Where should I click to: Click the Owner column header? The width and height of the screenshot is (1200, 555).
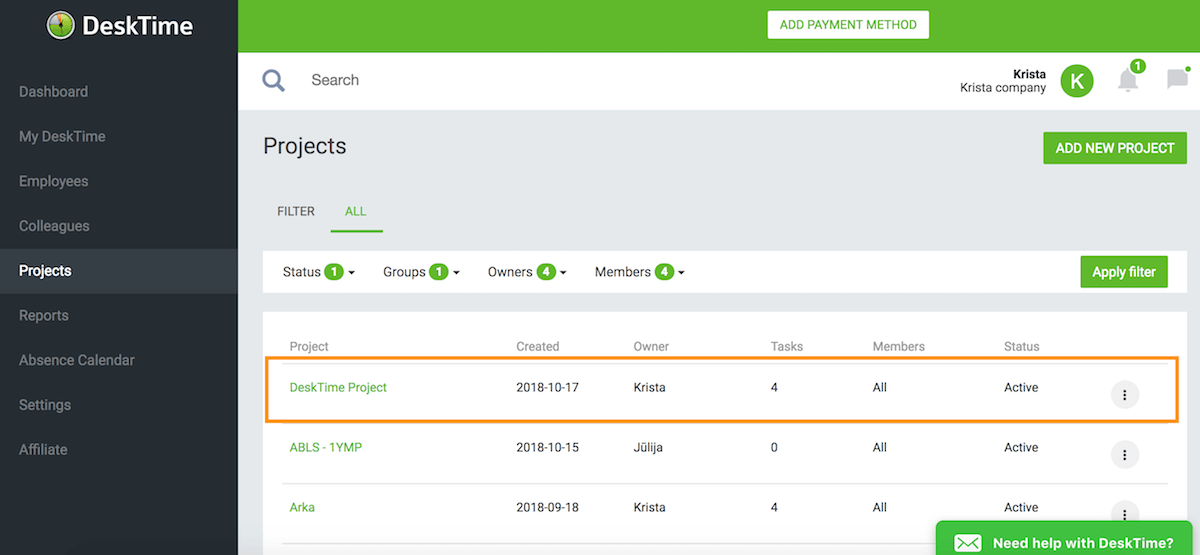coord(651,347)
